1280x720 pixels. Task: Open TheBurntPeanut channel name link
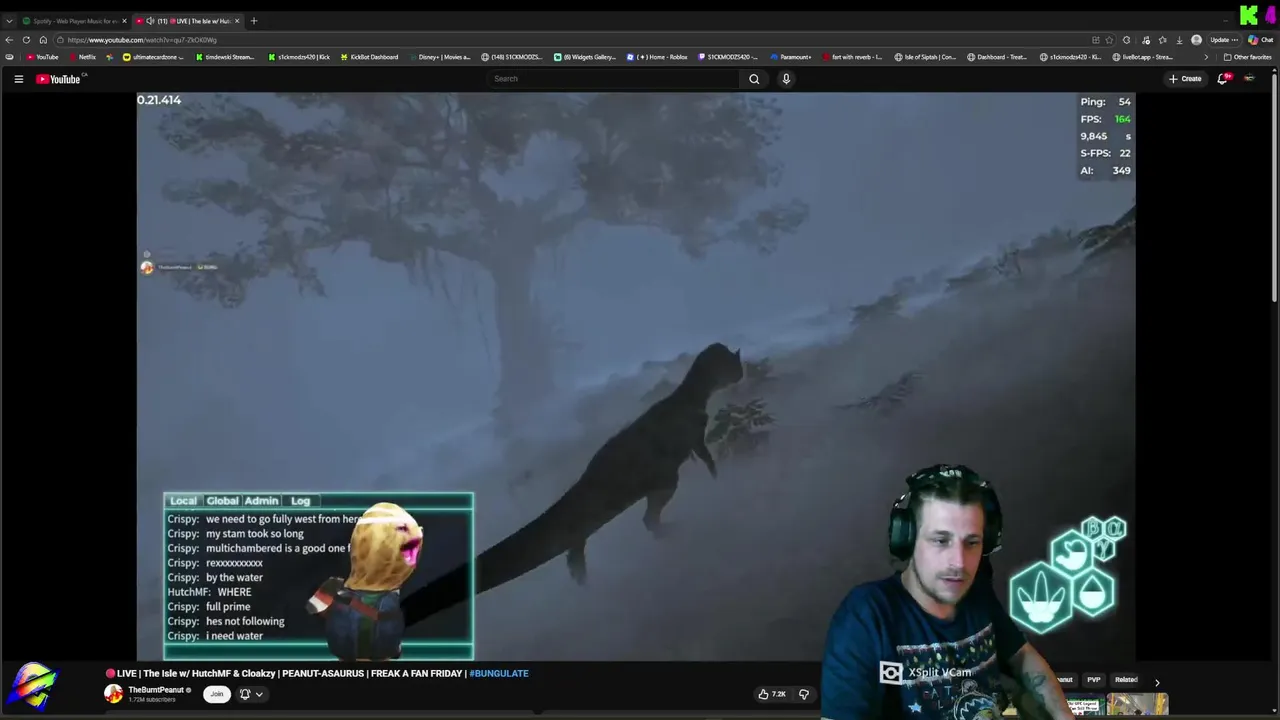[155, 690]
